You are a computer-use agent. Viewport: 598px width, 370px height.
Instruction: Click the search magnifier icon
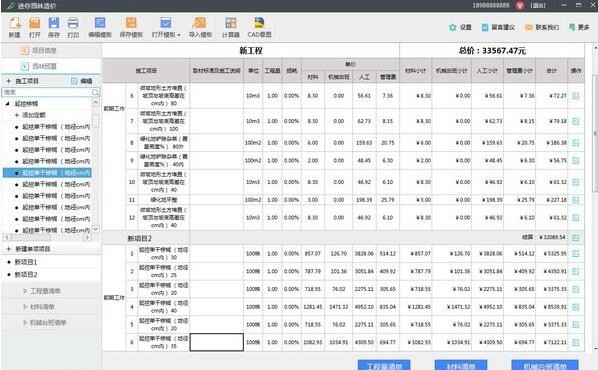coord(95,92)
